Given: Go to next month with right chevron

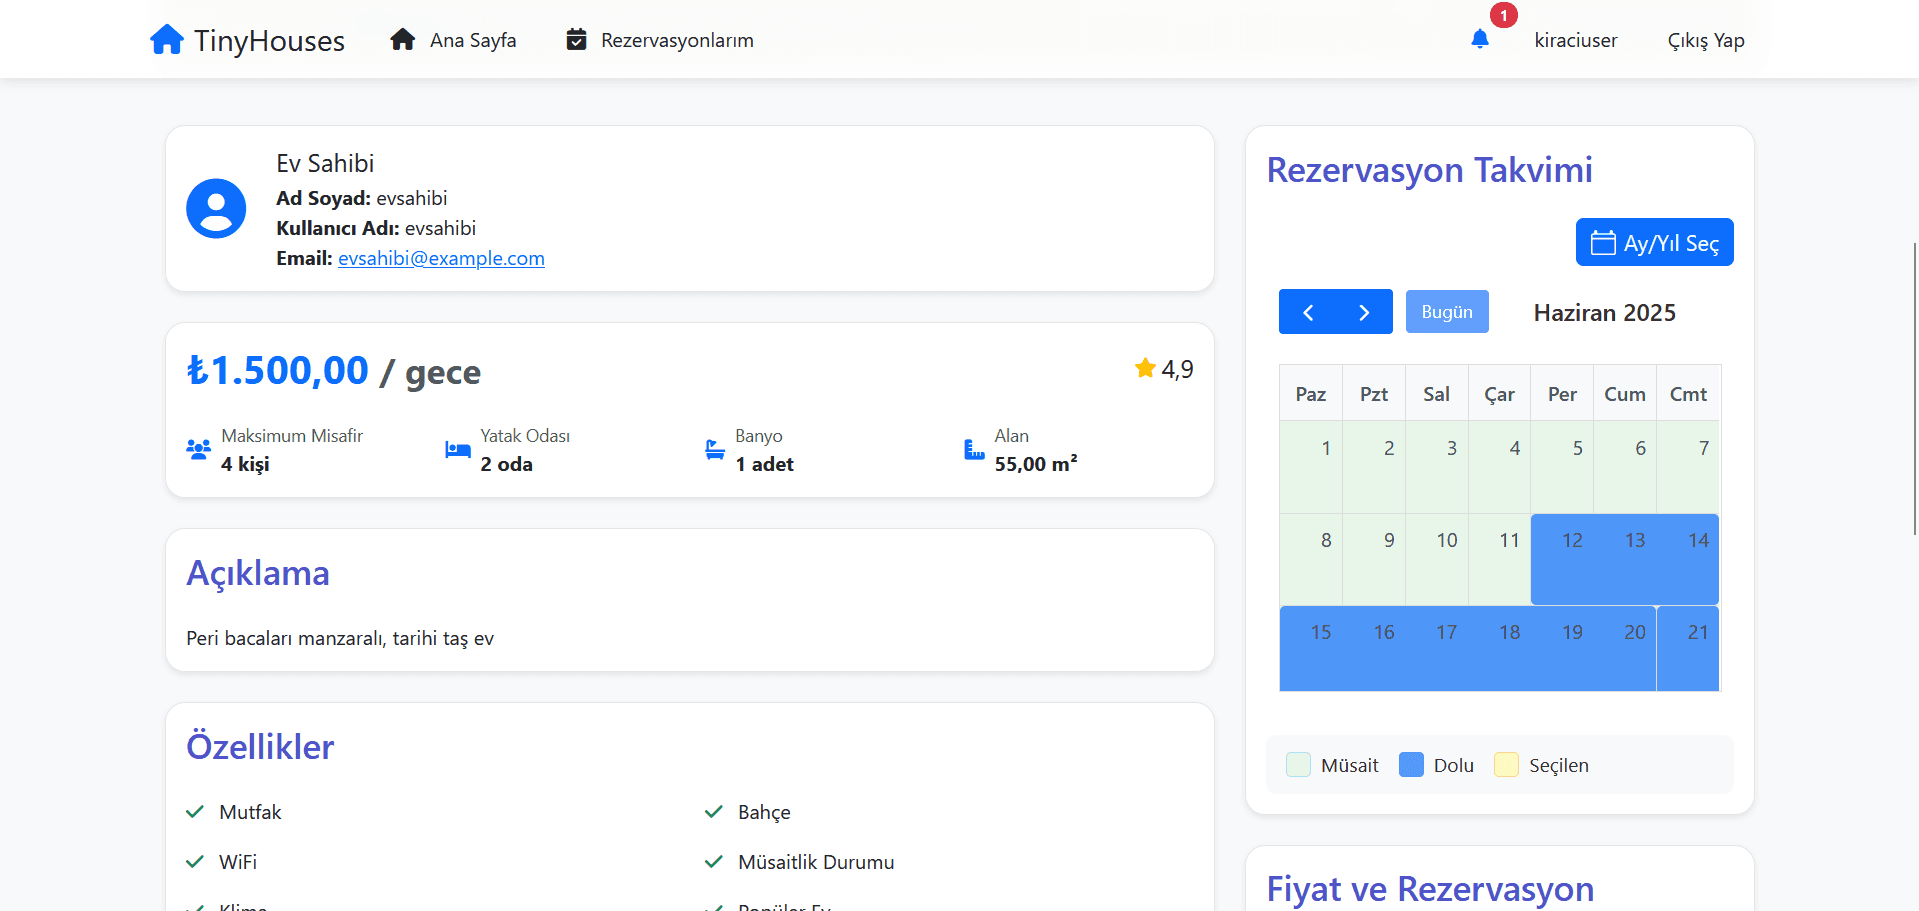Looking at the screenshot, I should tap(1364, 312).
